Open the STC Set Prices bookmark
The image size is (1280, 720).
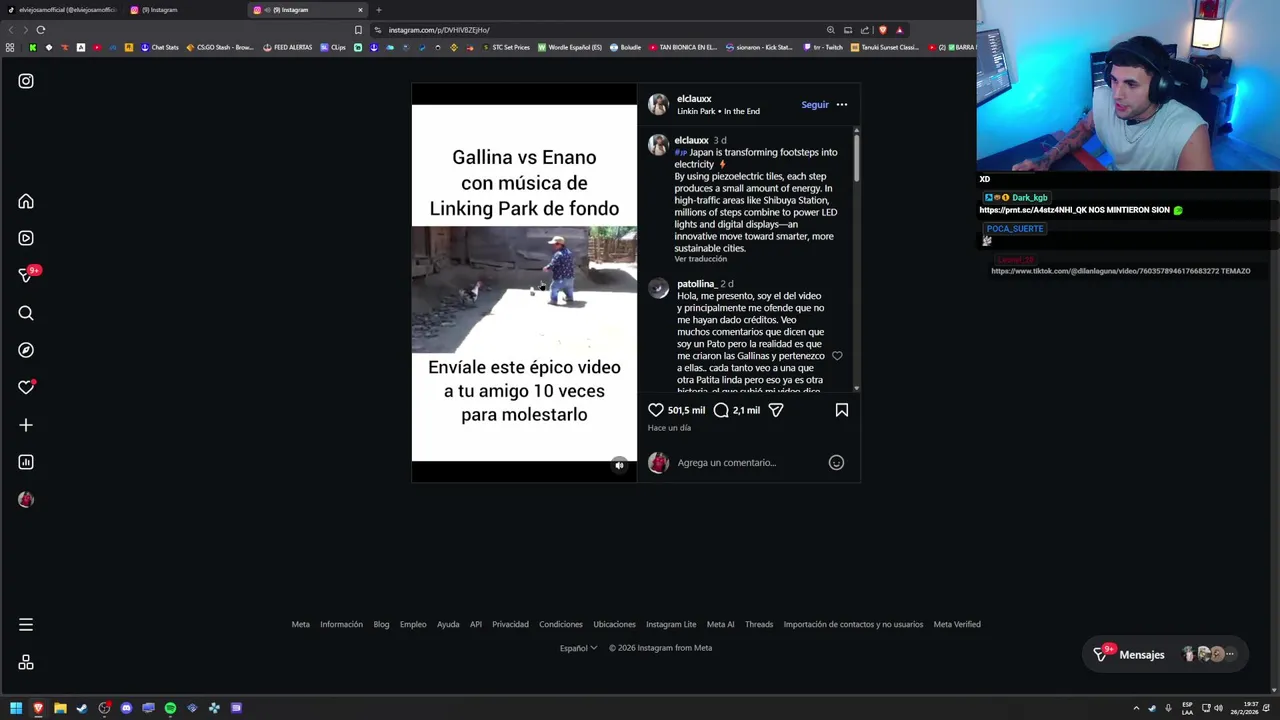point(505,47)
